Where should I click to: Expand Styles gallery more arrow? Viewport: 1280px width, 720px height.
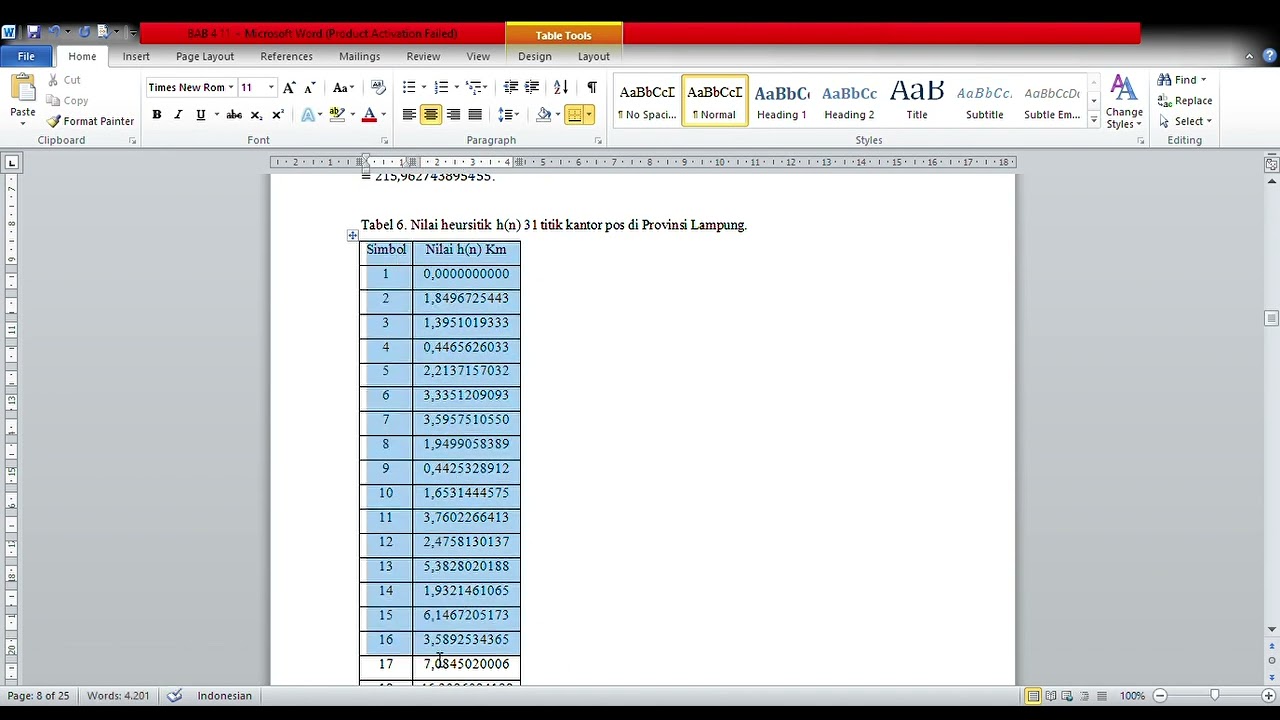[1093, 120]
